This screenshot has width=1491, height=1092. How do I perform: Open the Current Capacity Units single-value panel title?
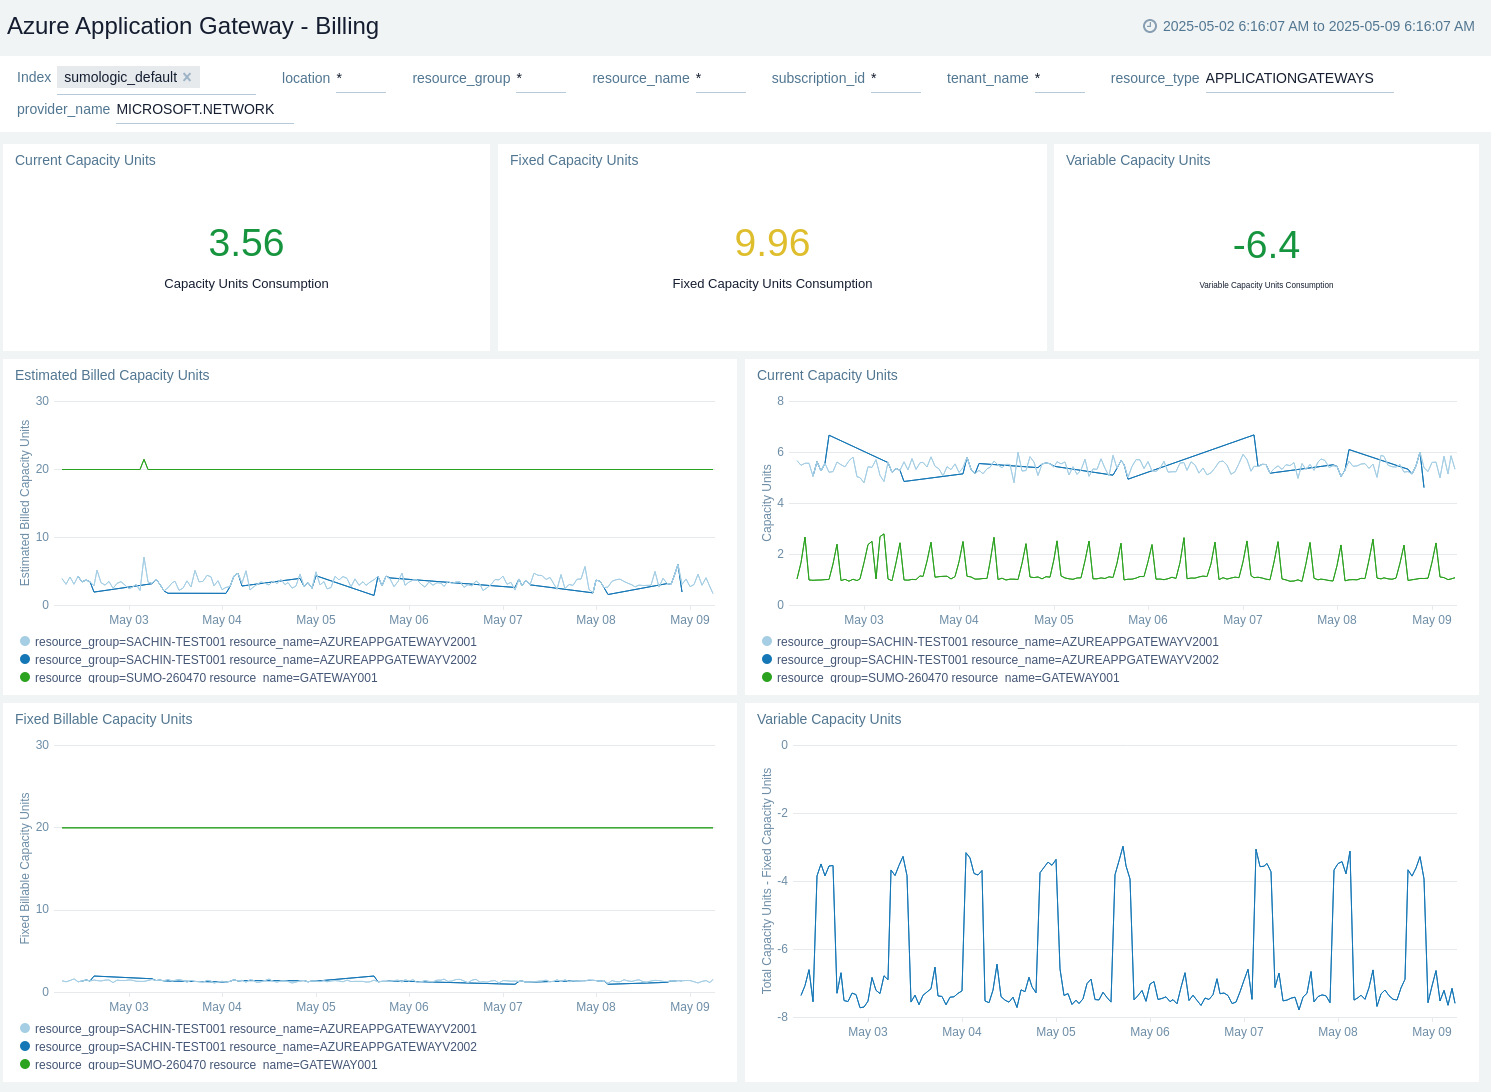(x=85, y=160)
